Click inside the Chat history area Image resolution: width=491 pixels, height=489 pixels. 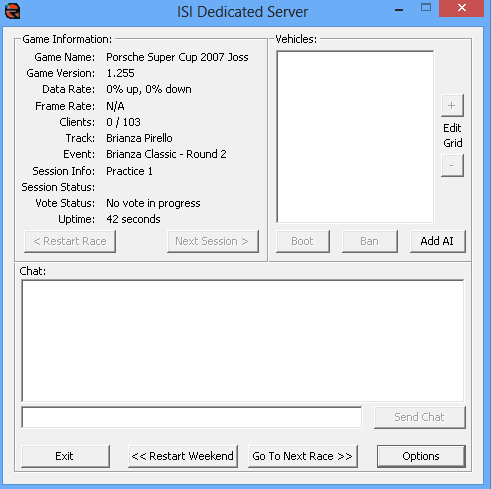point(243,341)
